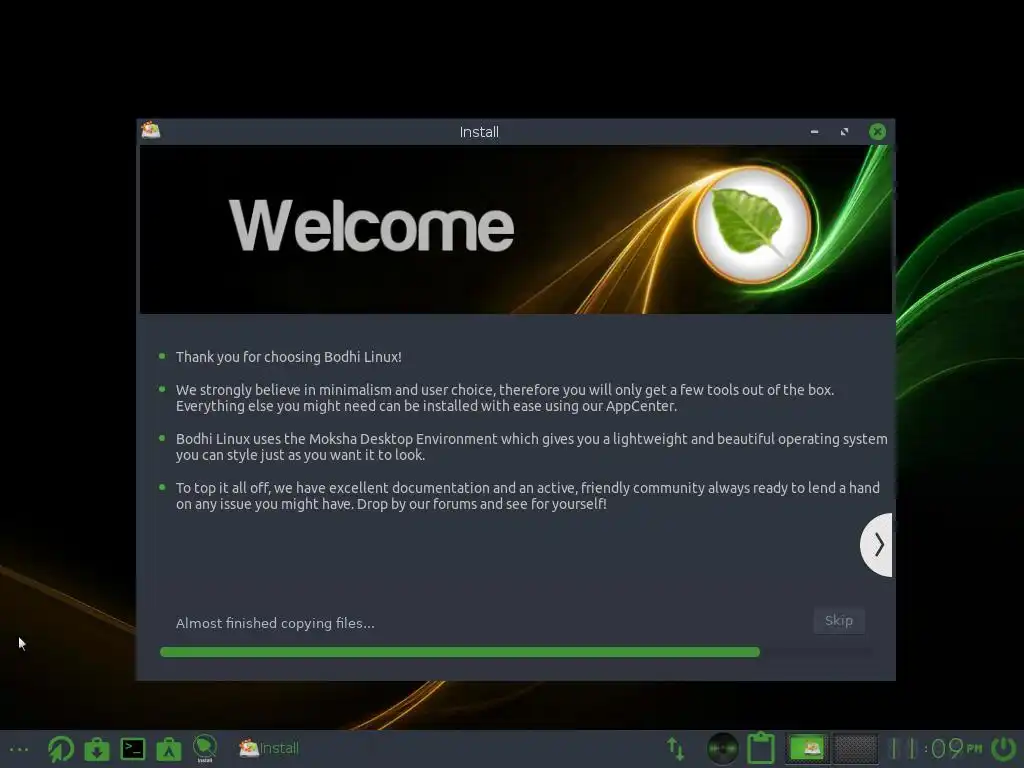Image resolution: width=1024 pixels, height=768 pixels.
Task: Open the AppCenter bag icon
Action: (168, 748)
